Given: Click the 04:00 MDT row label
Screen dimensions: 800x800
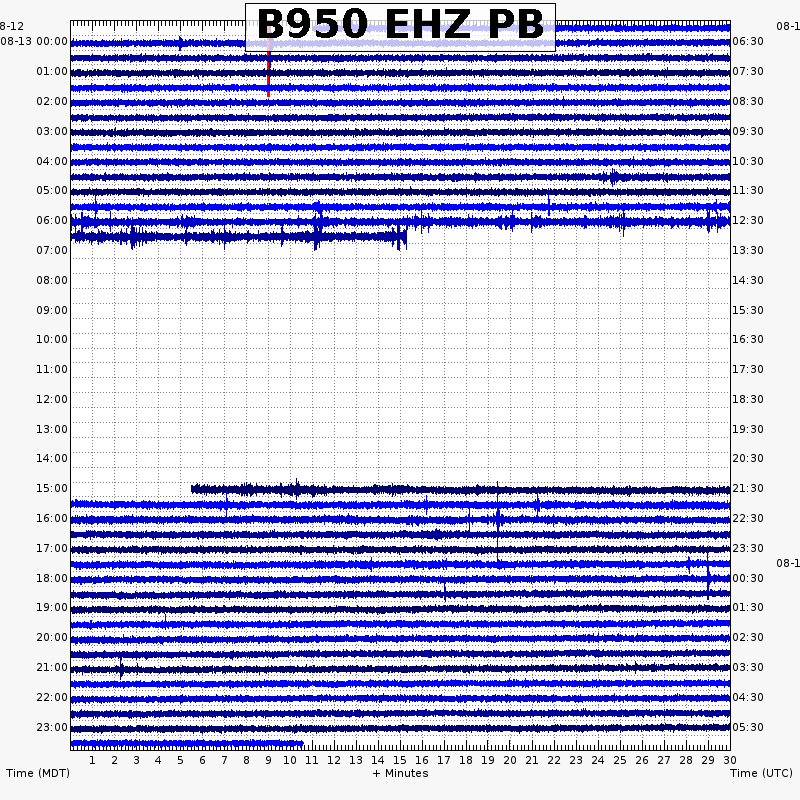Looking at the screenshot, I should click(52, 162).
